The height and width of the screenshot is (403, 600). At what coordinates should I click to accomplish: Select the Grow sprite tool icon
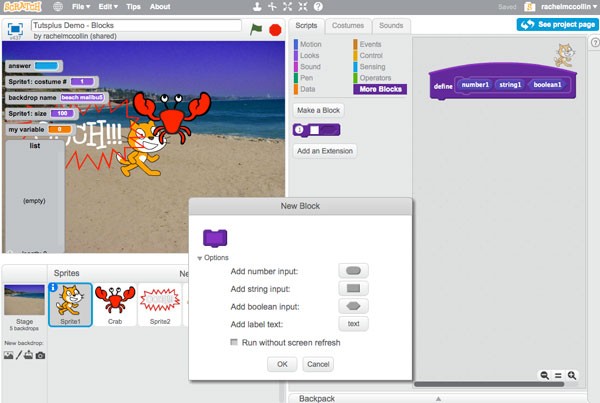(x=287, y=7)
